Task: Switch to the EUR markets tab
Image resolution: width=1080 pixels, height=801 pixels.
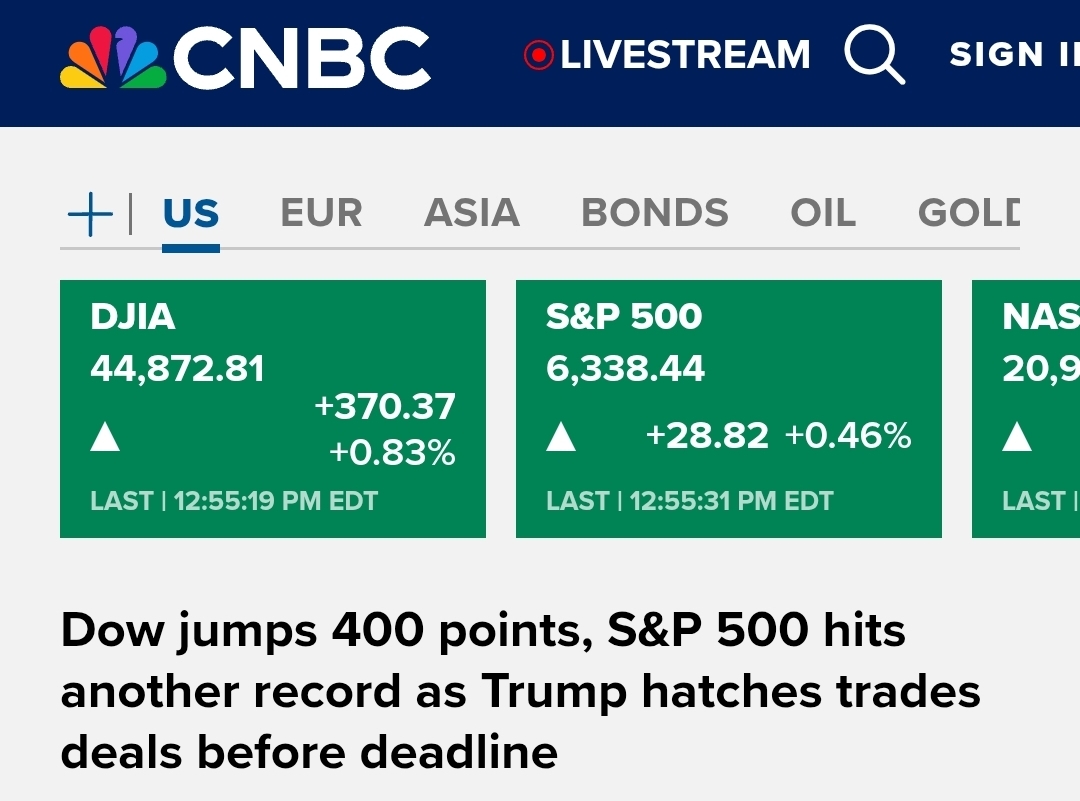Action: tap(321, 213)
